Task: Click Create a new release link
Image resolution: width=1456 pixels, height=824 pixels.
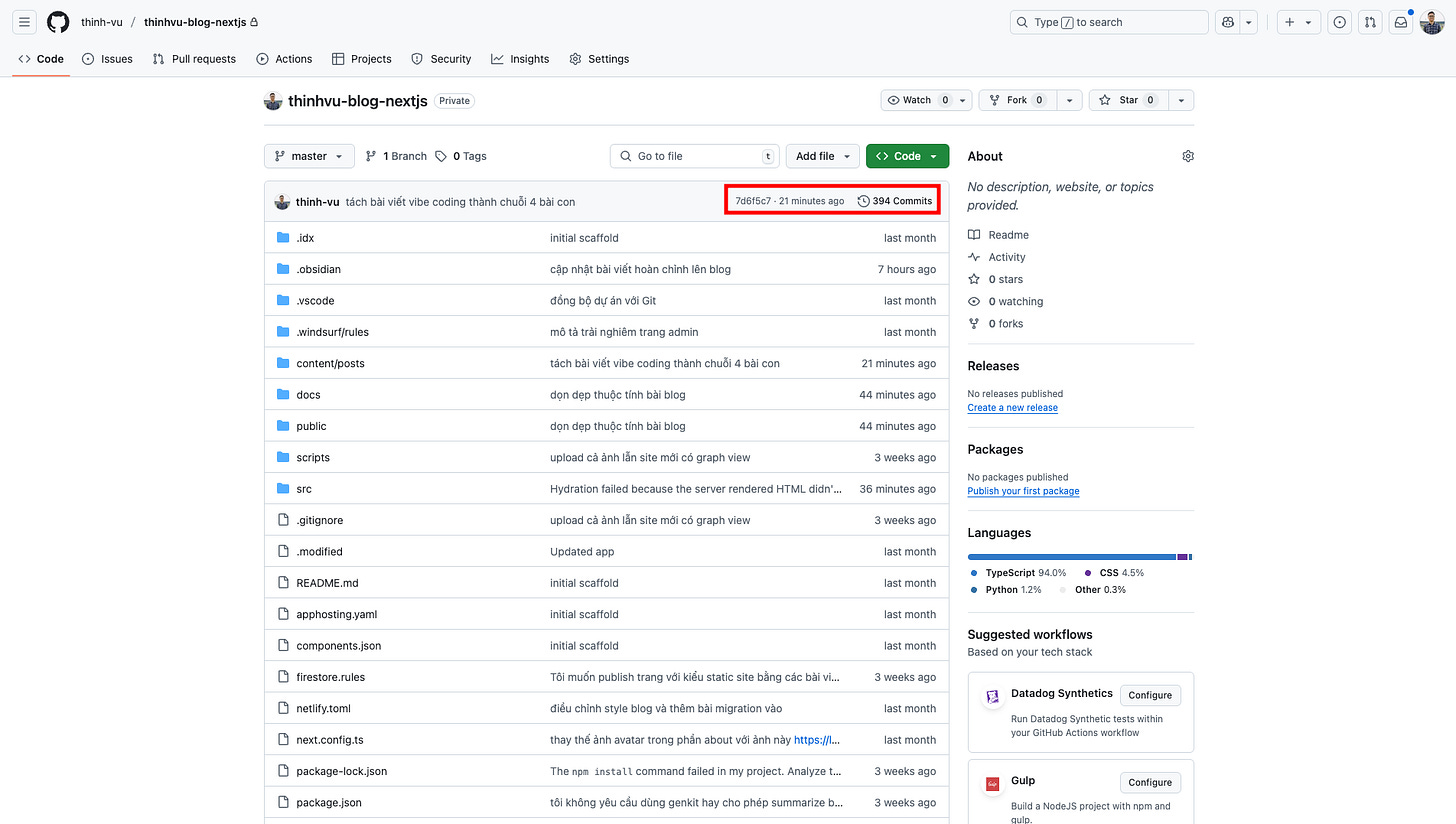Action: [x=1012, y=408]
